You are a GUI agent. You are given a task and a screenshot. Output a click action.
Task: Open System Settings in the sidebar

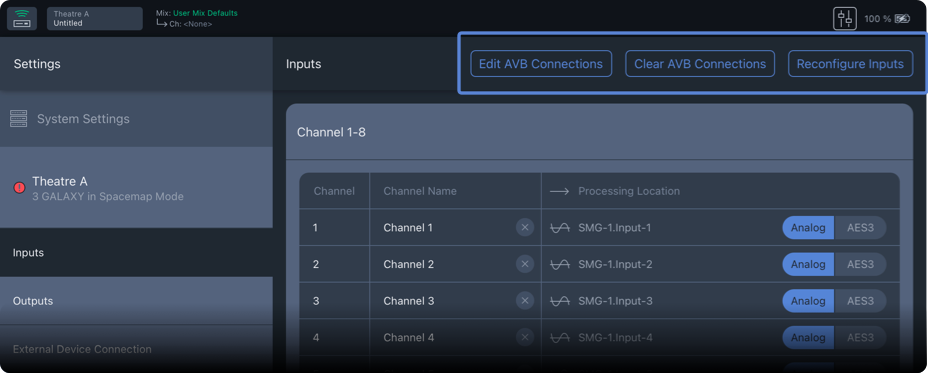[x=136, y=119]
